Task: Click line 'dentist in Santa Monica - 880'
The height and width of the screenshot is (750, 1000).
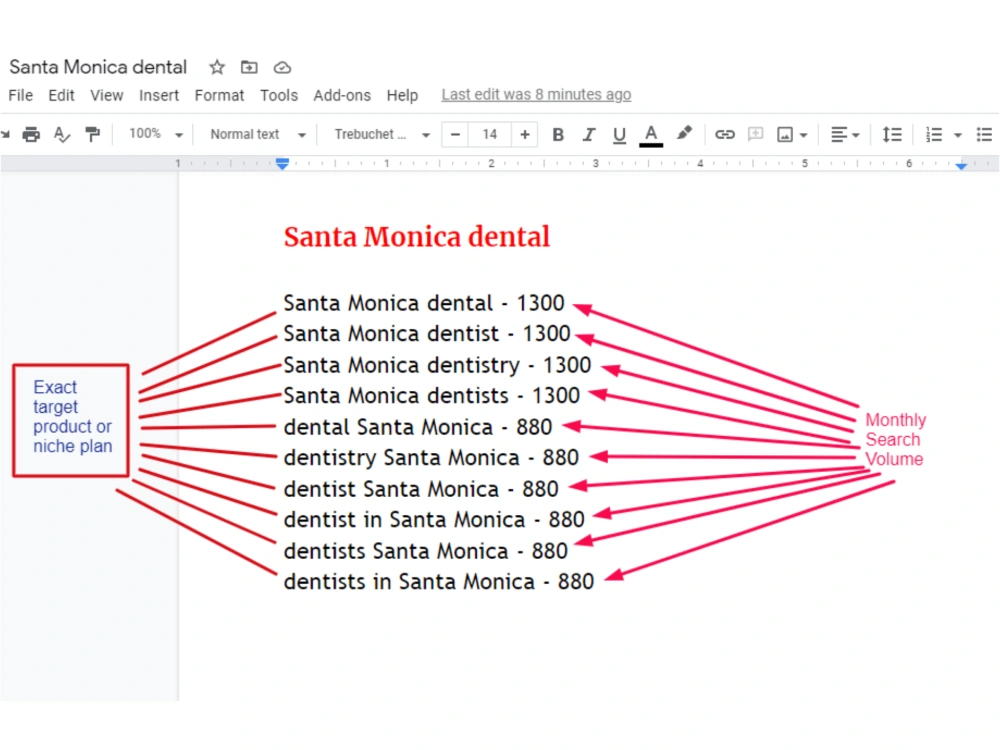Action: (x=434, y=520)
